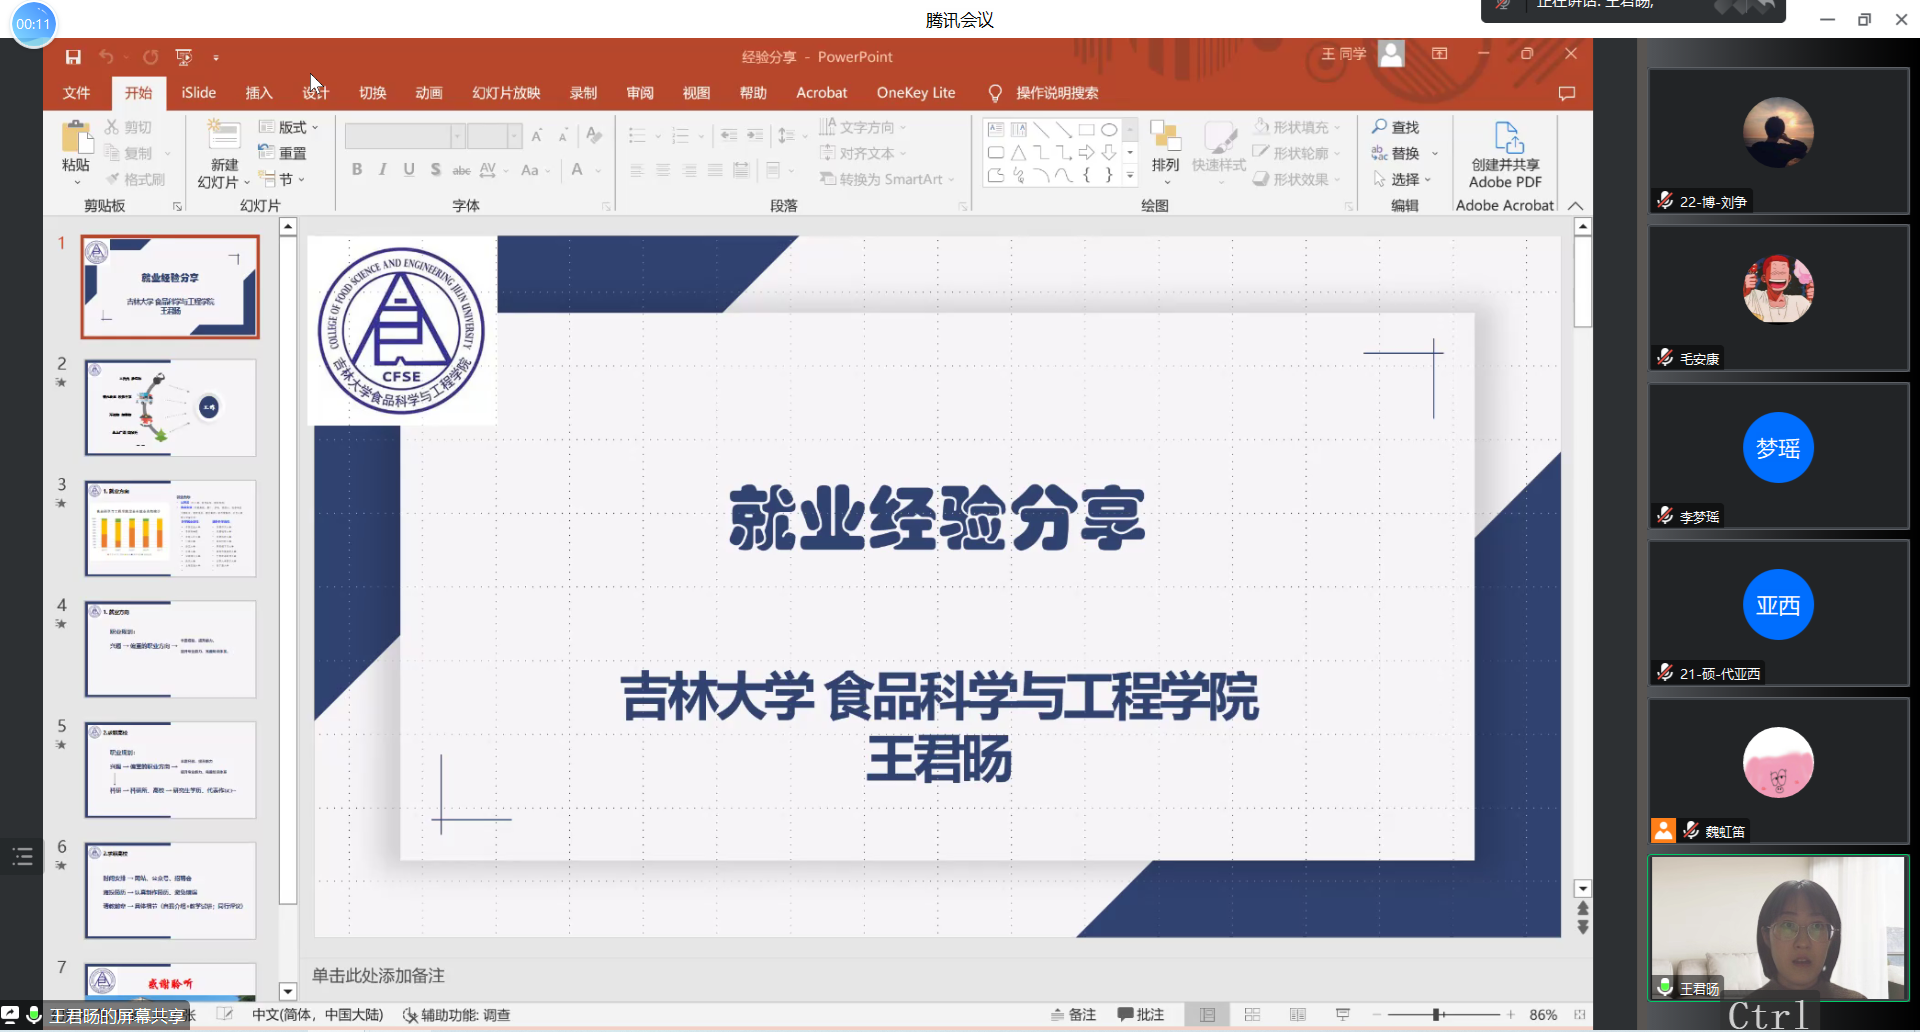Image resolution: width=1920 pixels, height=1032 pixels.
Task: Click the Save icon in quick access toolbar
Action: click(73, 57)
